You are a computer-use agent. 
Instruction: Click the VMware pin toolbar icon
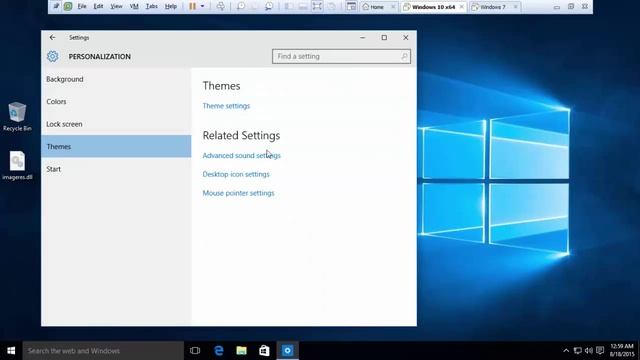(x=56, y=7)
